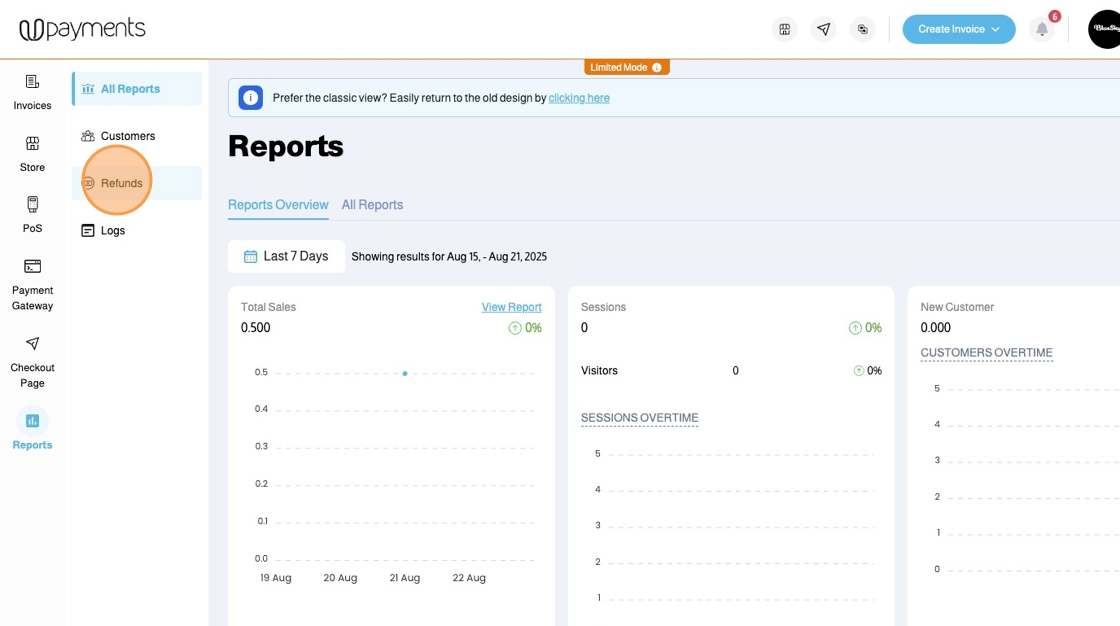Click the notifications bell icon
1120x626 pixels.
pyautogui.click(x=1041, y=29)
